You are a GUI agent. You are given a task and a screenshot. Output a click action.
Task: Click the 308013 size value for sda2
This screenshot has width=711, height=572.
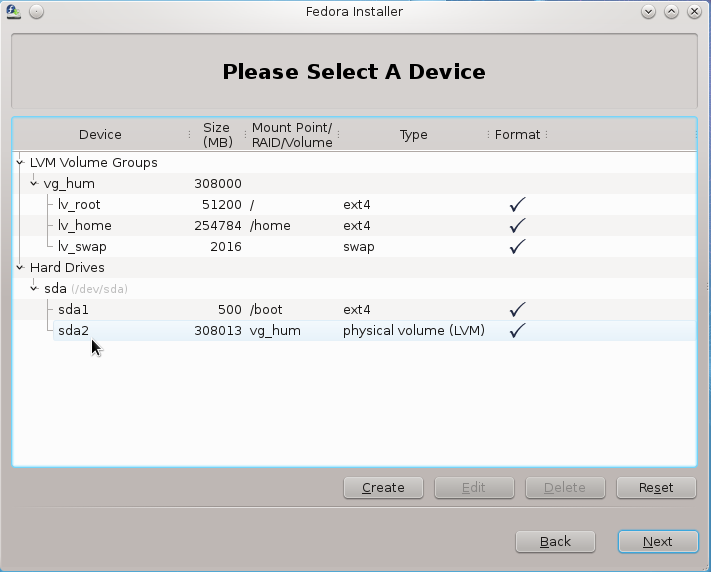[218, 331]
